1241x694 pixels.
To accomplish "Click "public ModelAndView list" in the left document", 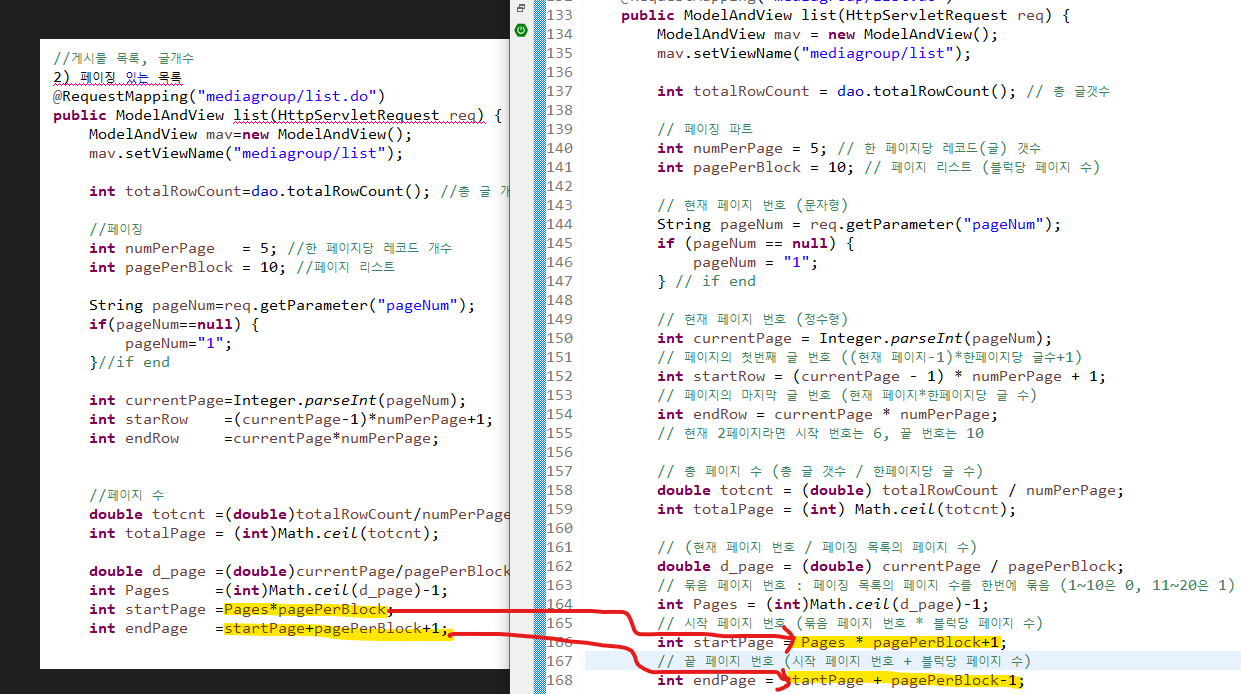I will click(160, 116).
